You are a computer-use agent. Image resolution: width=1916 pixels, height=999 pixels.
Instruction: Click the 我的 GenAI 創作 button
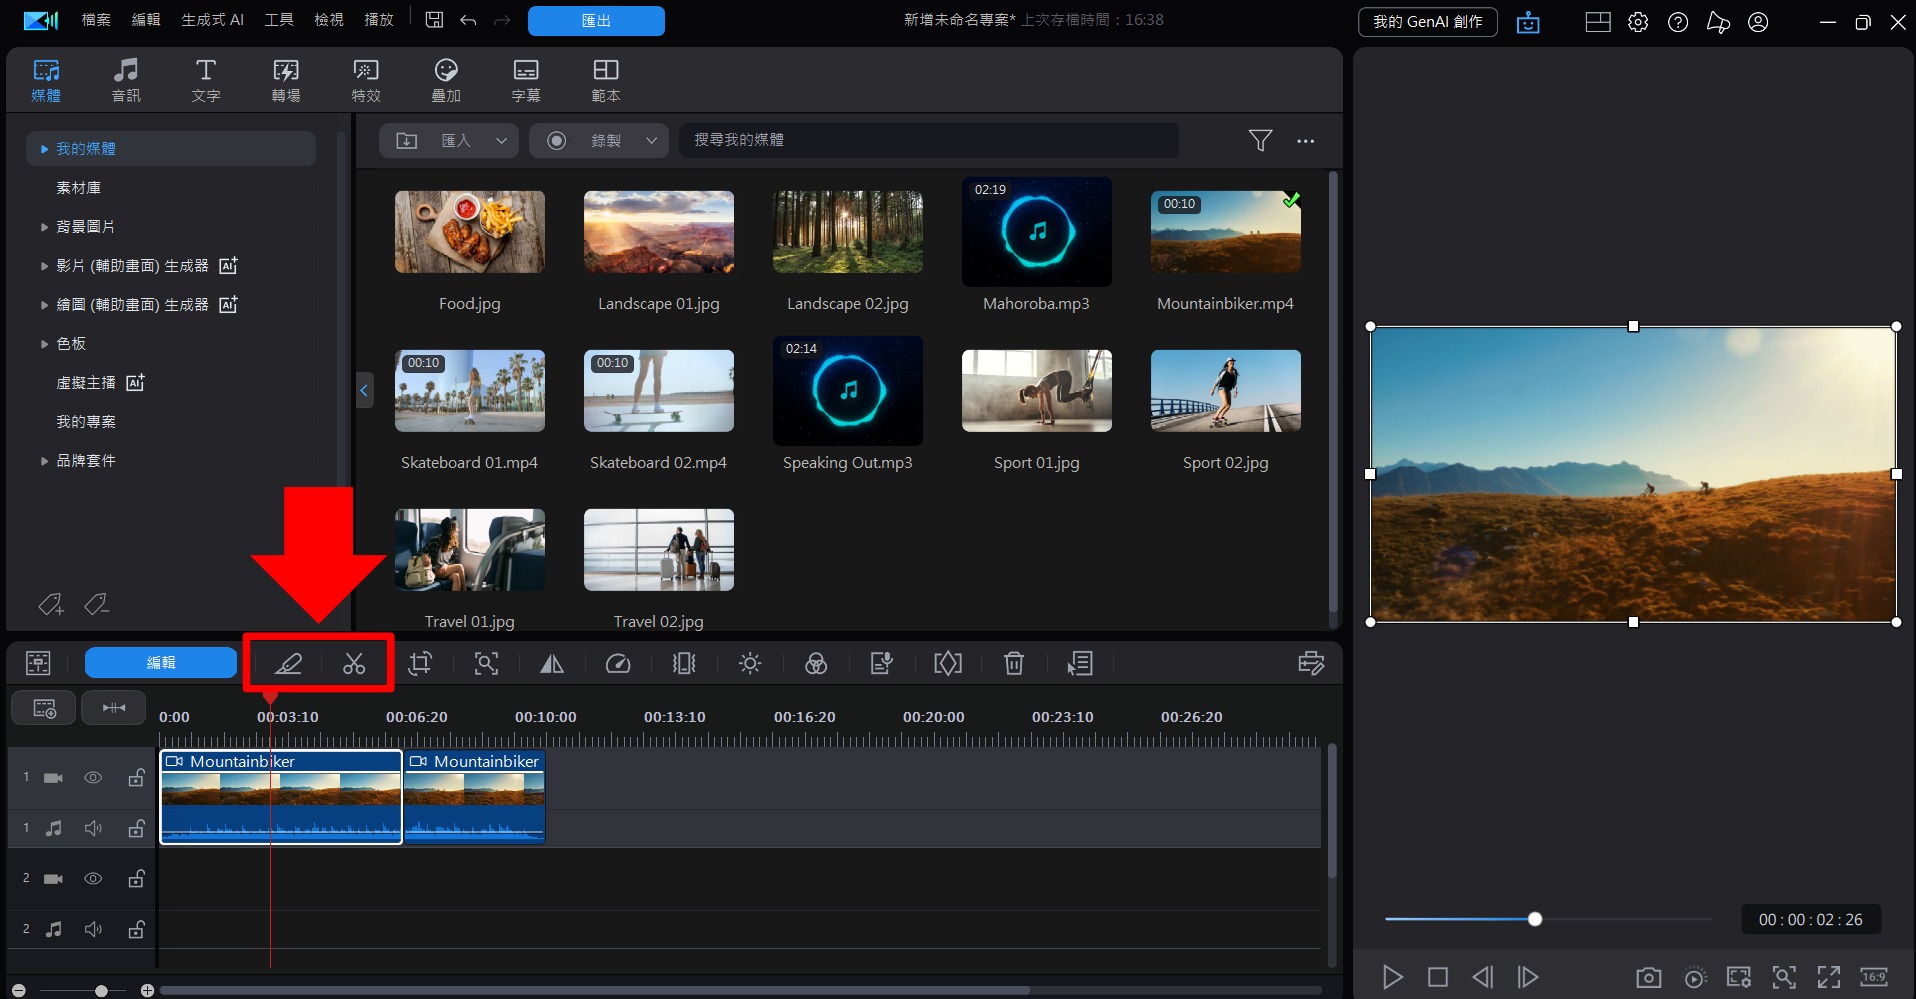(1427, 22)
